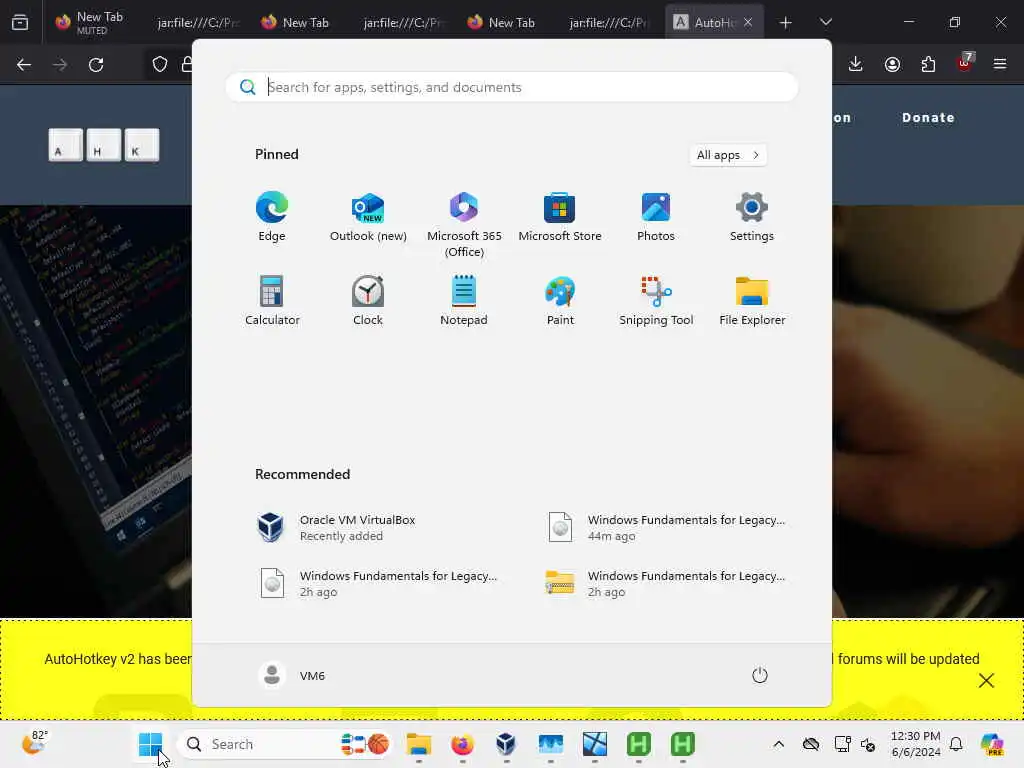Launch Photos app from Start menu
Image resolution: width=1024 pixels, height=768 pixels.
[656, 217]
